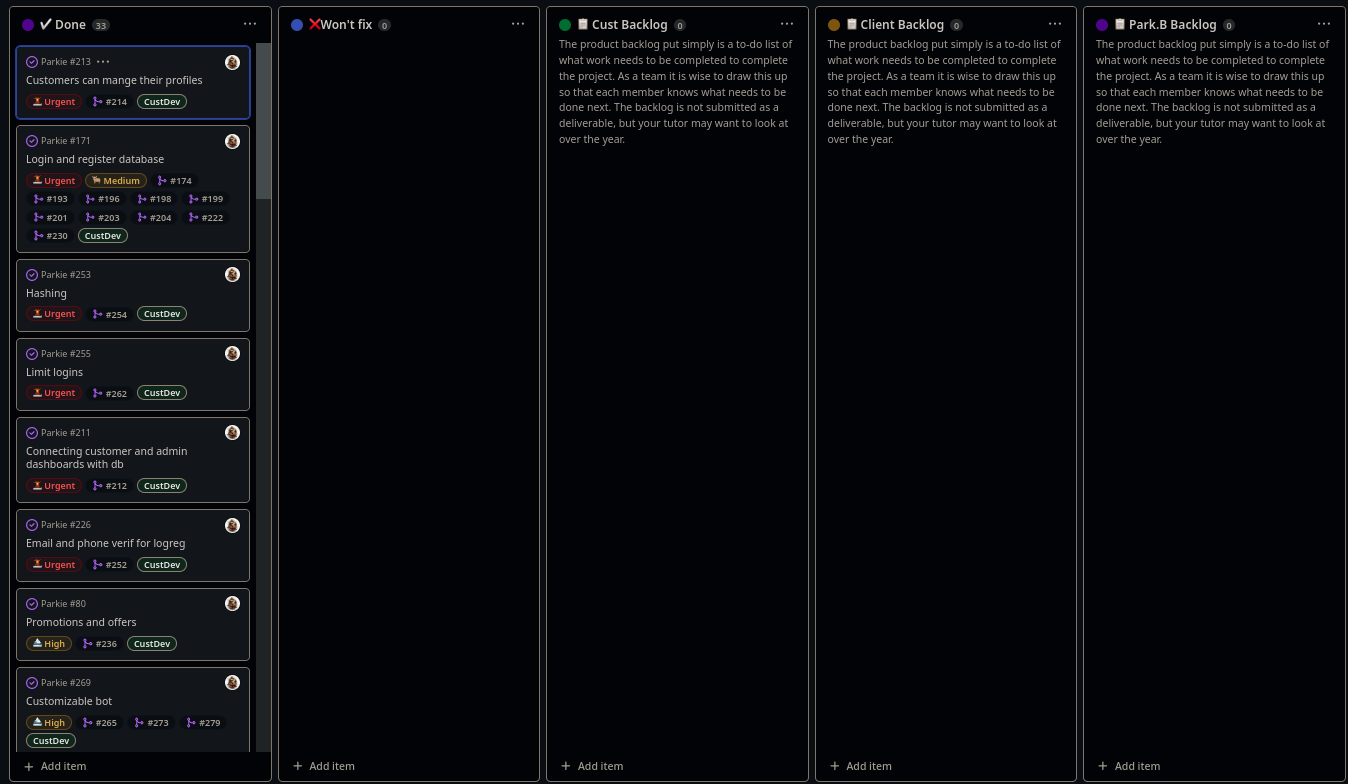Click the assignee avatar on Parkie #213 card
1348x784 pixels.
click(232, 61)
